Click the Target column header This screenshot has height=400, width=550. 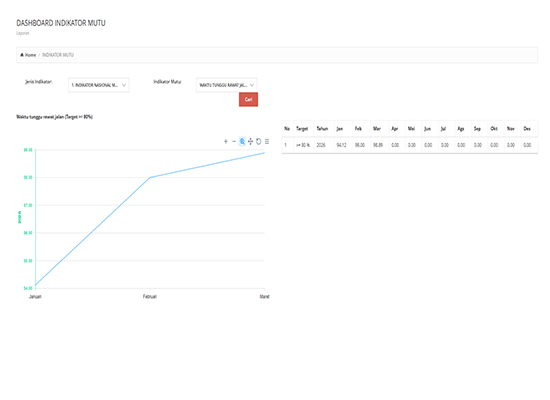(x=302, y=129)
